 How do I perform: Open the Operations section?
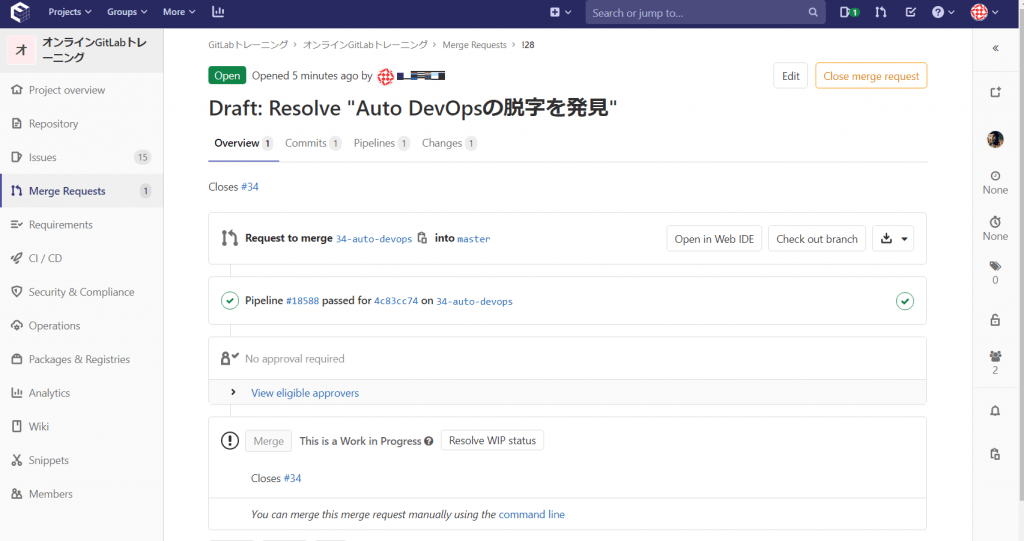(54, 325)
